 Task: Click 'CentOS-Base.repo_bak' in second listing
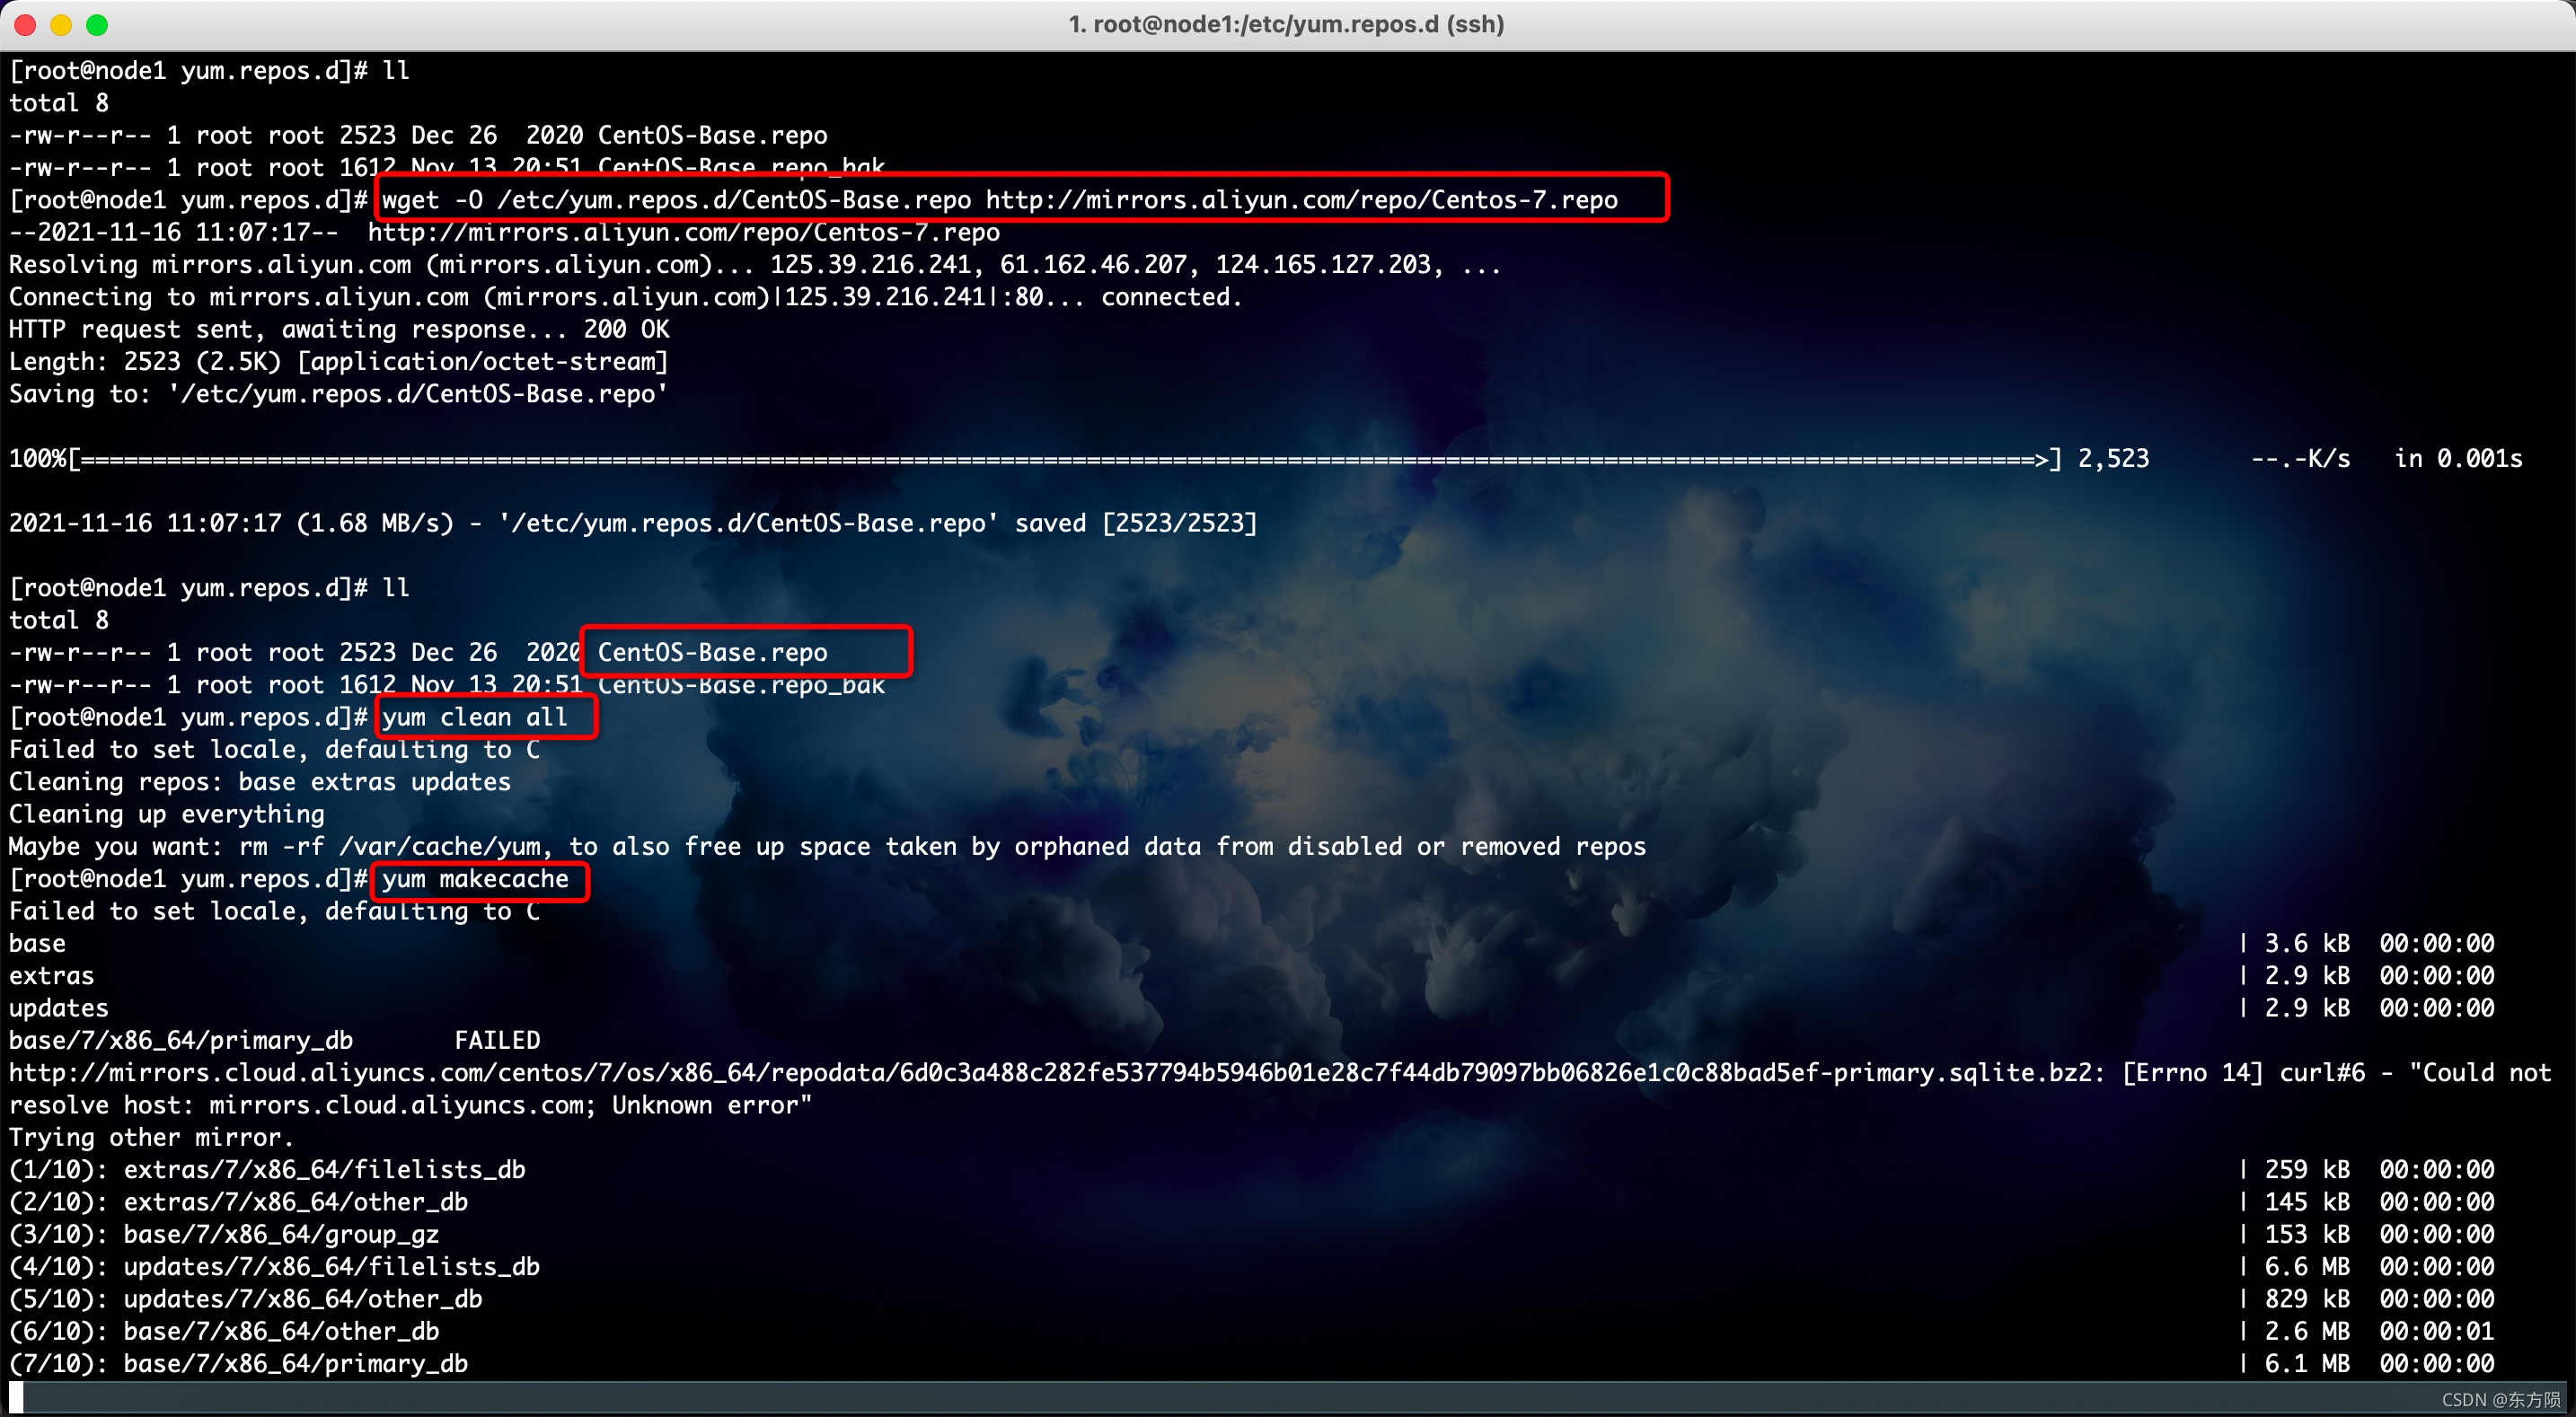pos(741,685)
